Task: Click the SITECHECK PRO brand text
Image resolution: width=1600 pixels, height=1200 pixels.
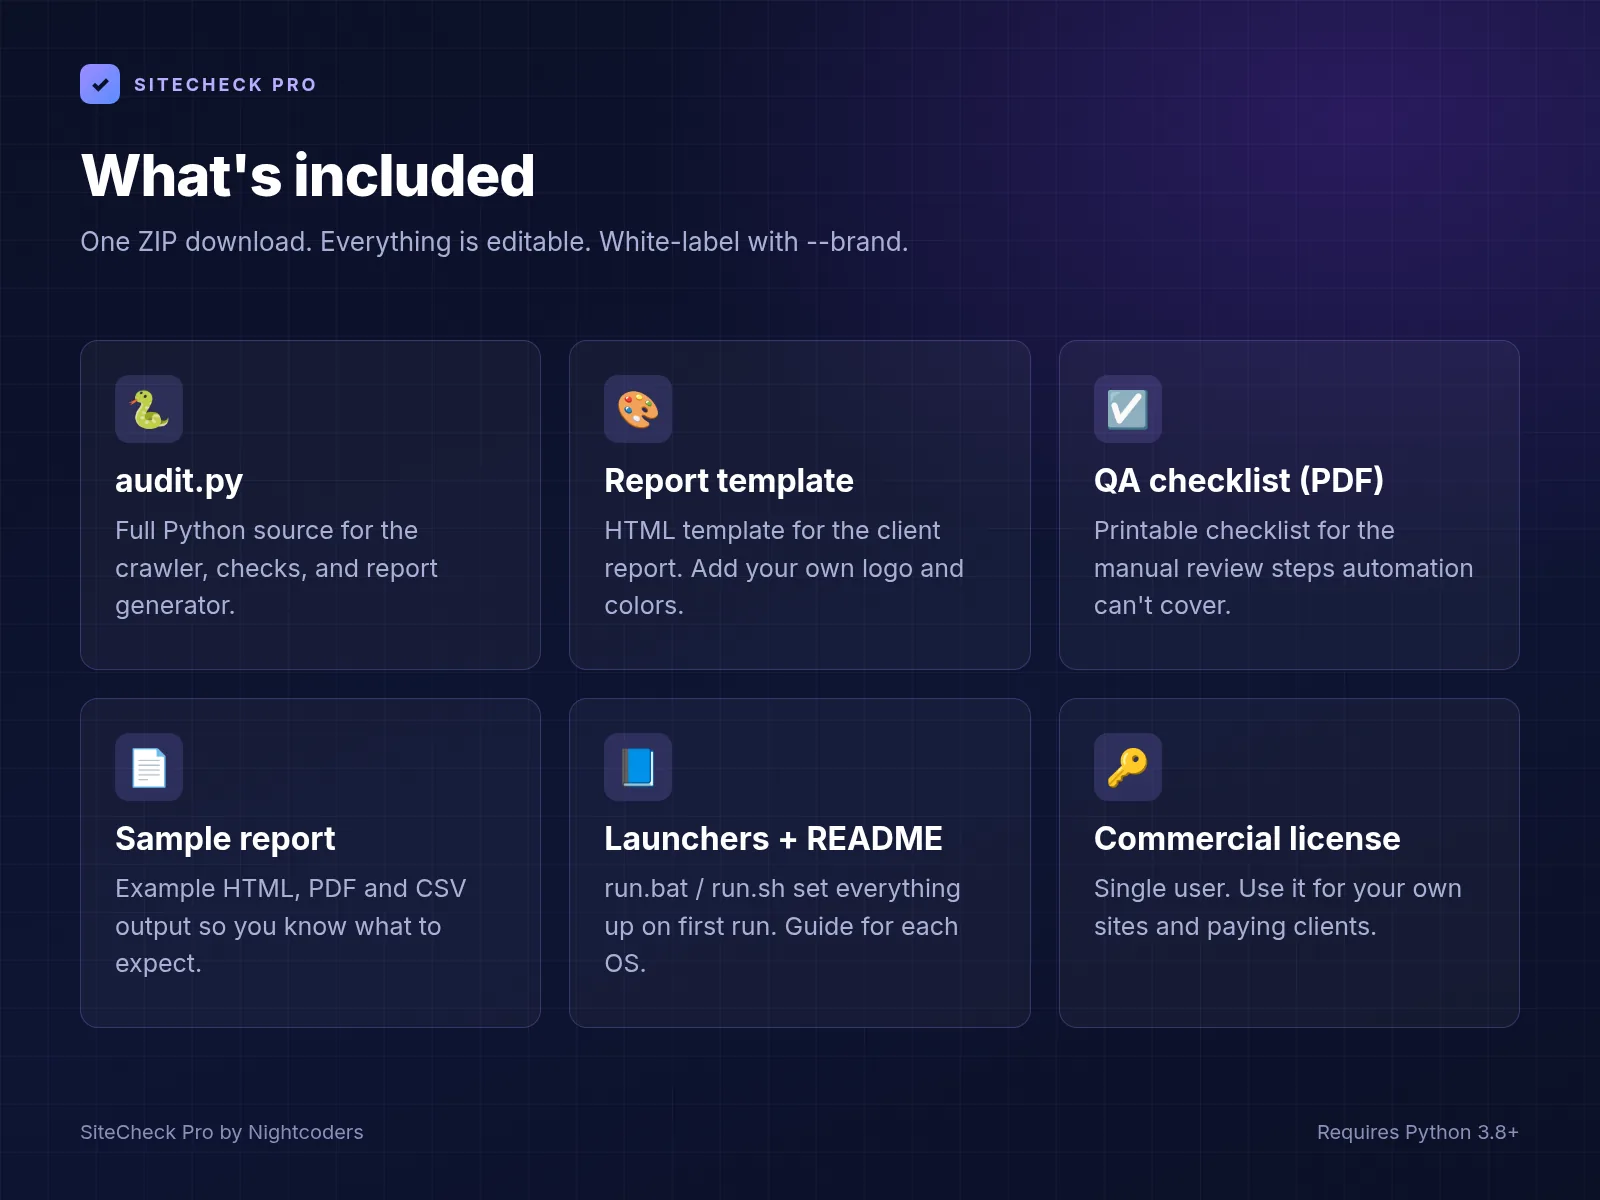Action: pos(225,85)
